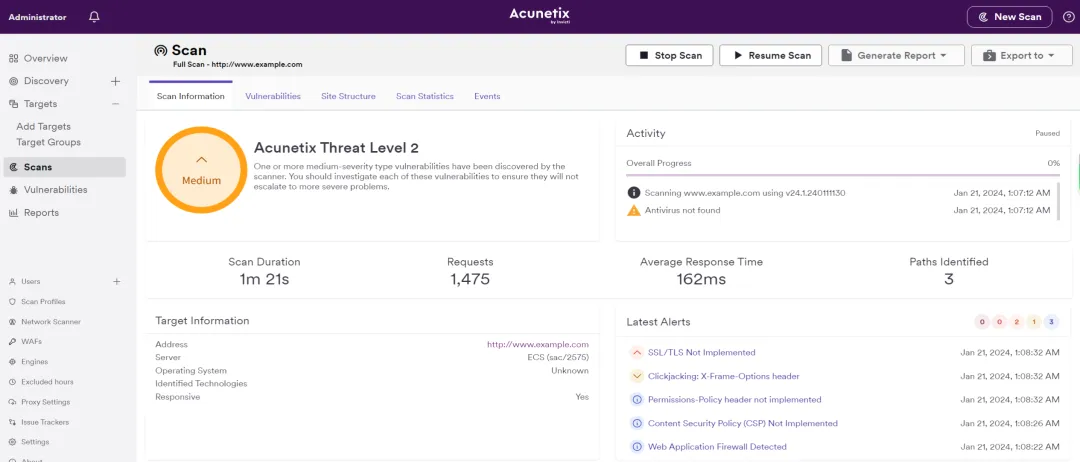
Task: Click the Administrator account label
Action: (37, 17)
